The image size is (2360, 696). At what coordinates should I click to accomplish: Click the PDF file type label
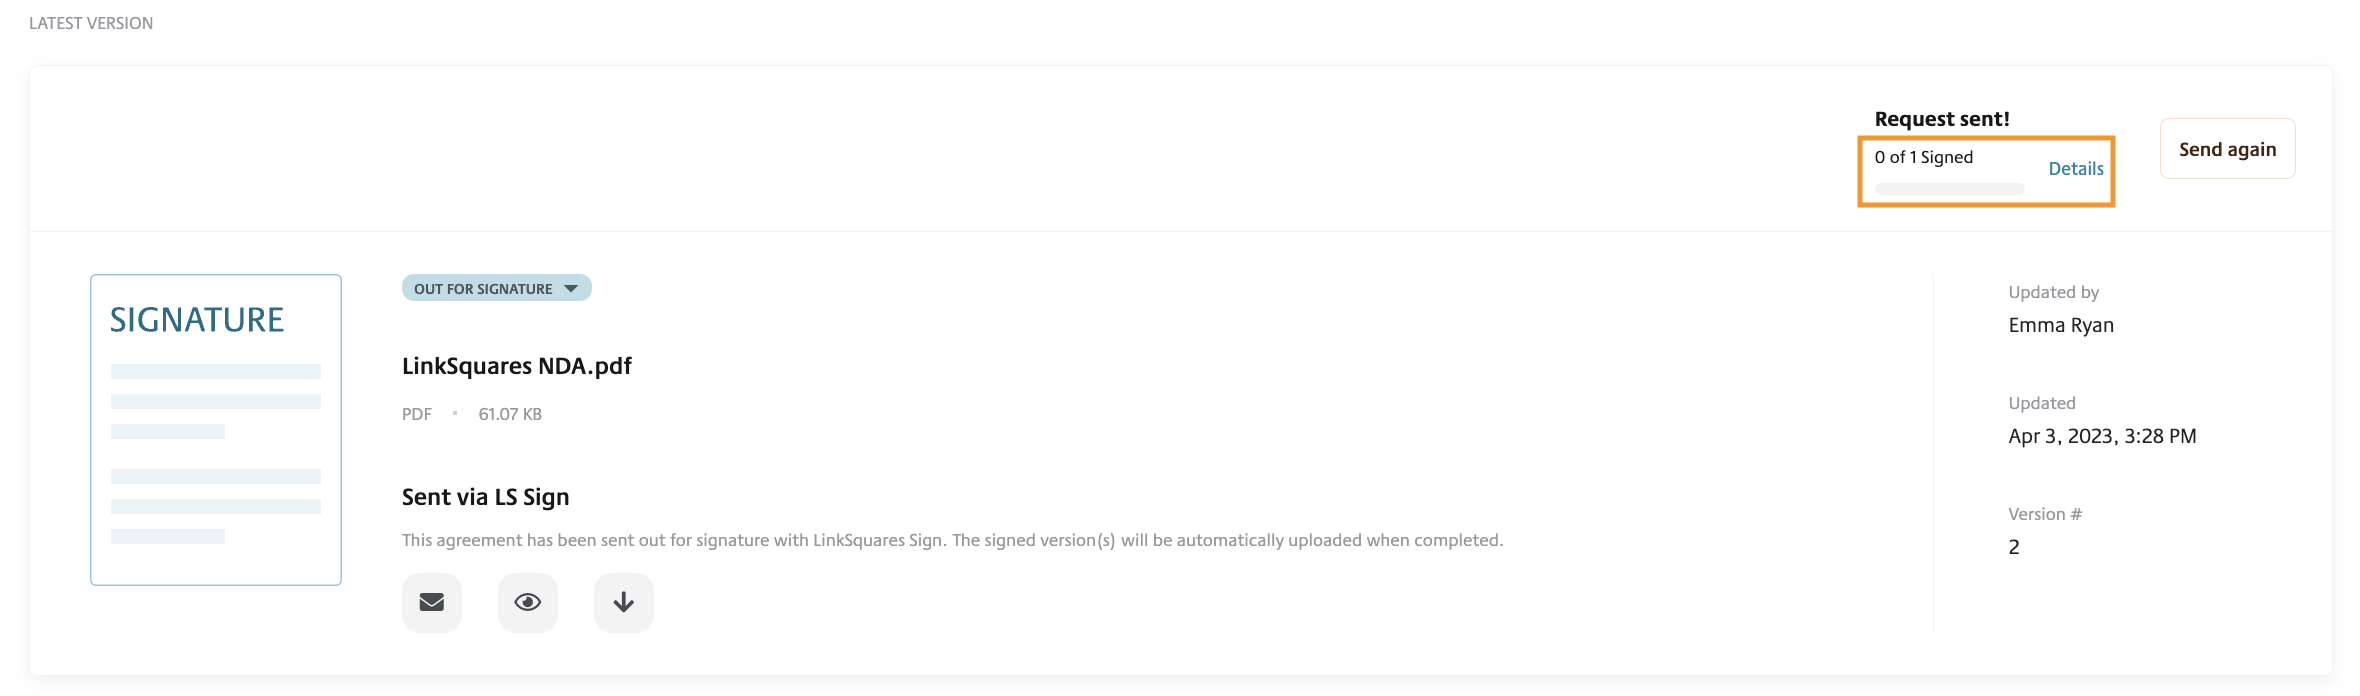[x=417, y=414]
